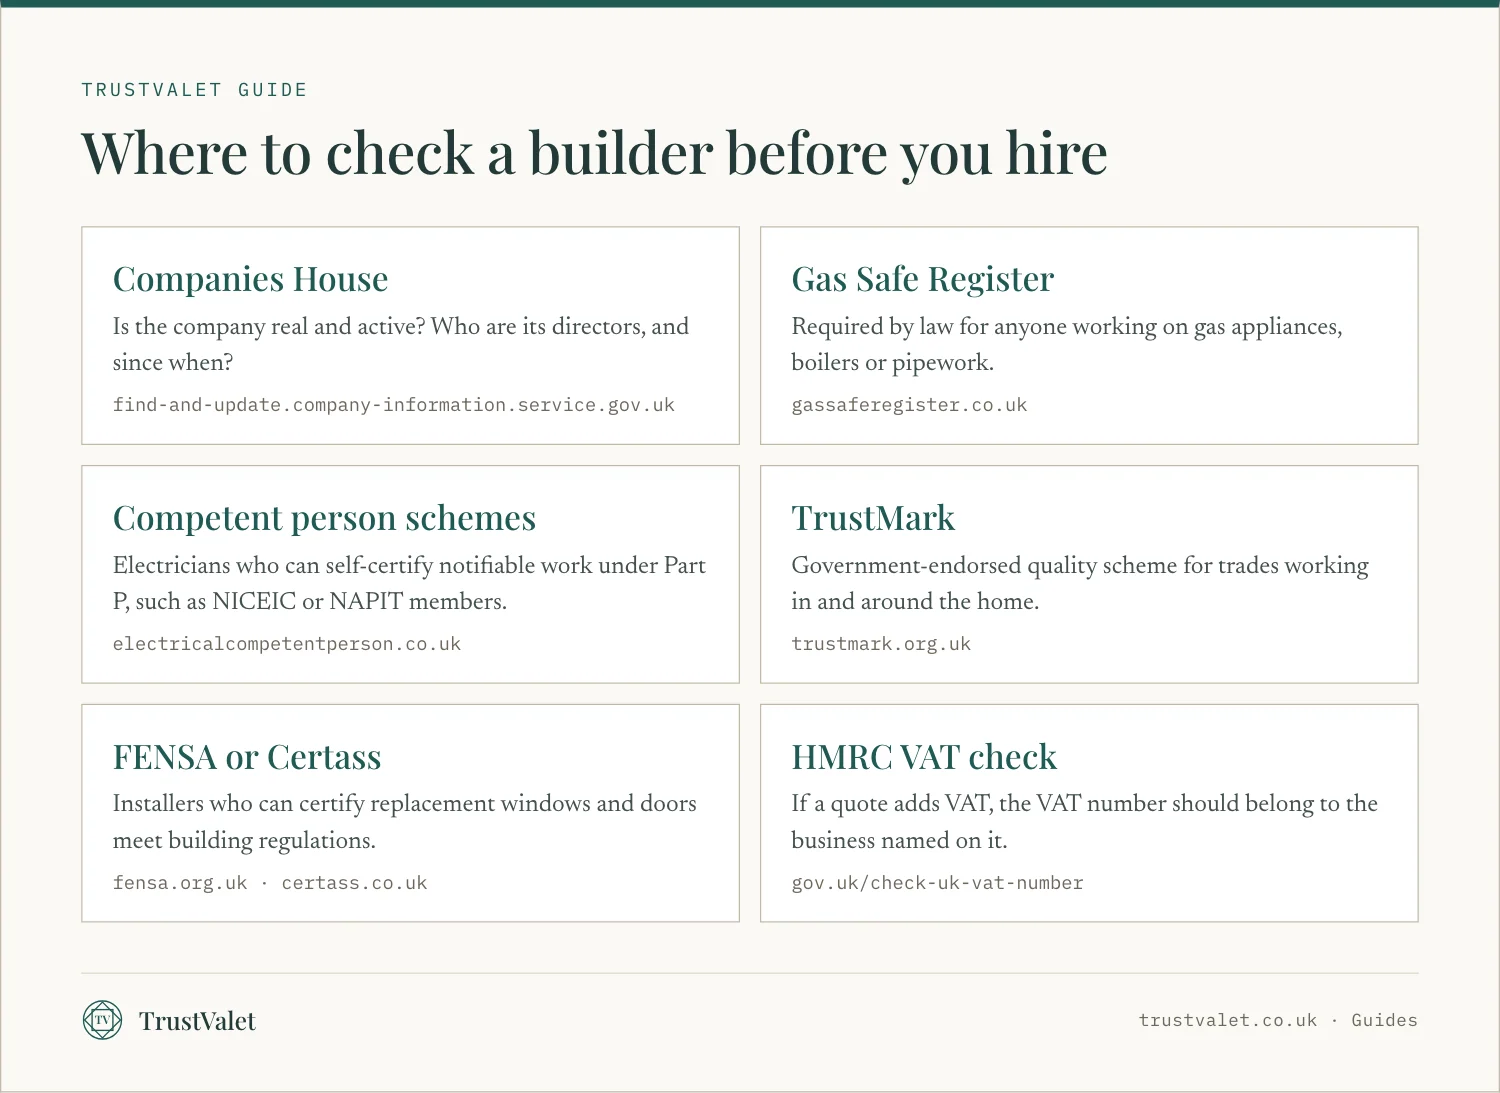Click the gov.uk/check-uk-vat-number URL
The height and width of the screenshot is (1093, 1500).
coord(937,883)
